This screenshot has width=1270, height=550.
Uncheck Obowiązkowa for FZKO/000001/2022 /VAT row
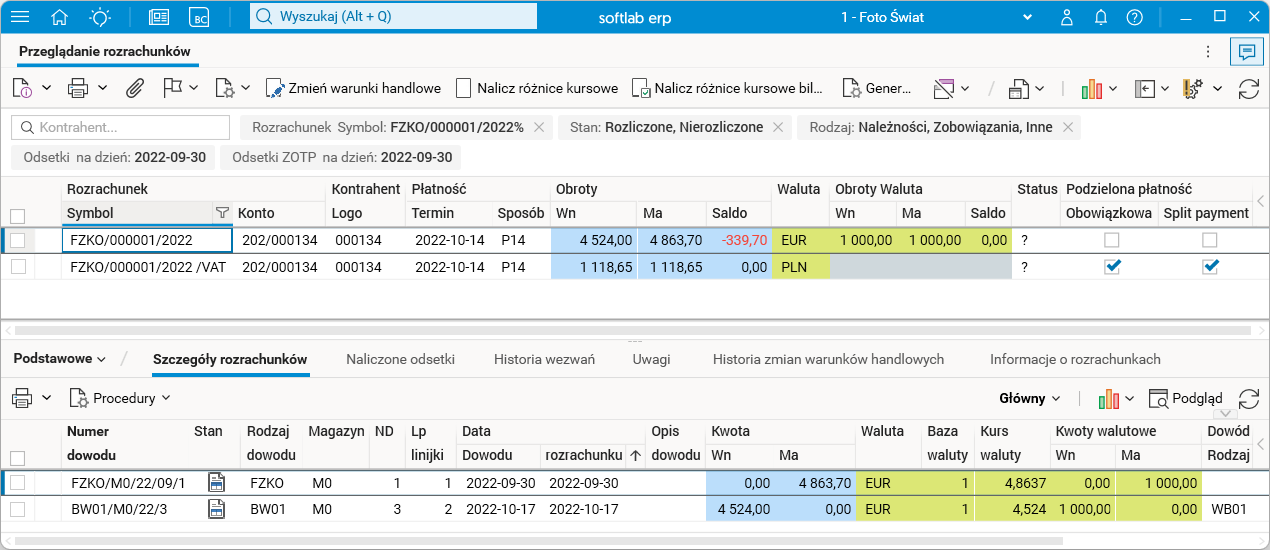(1112, 266)
